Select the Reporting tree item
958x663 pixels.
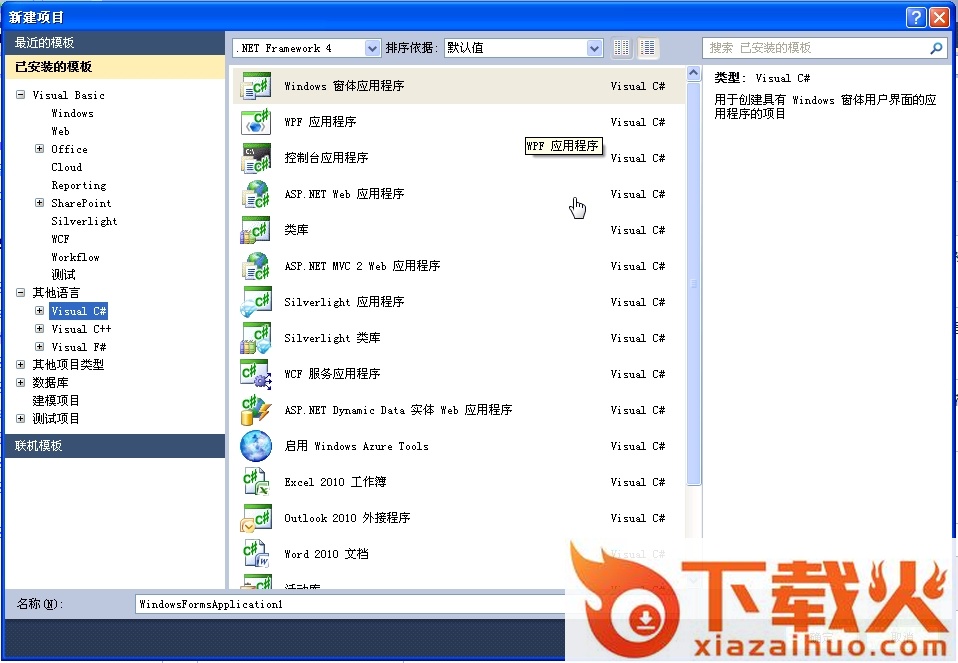(x=78, y=185)
